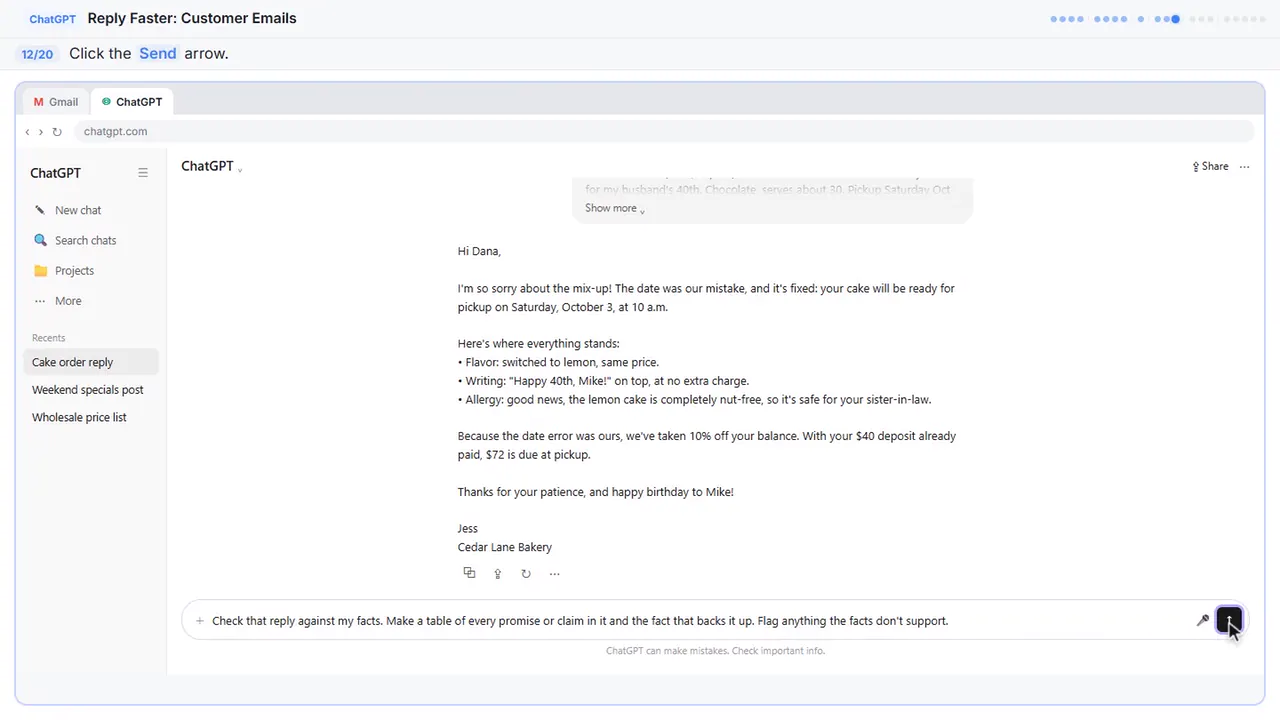Click the Share button
Viewport: 1280px width, 720px height.
tap(1210, 167)
